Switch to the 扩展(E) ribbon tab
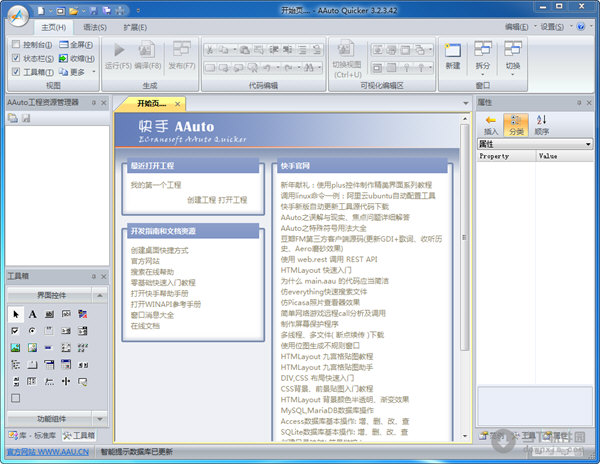 pos(135,28)
